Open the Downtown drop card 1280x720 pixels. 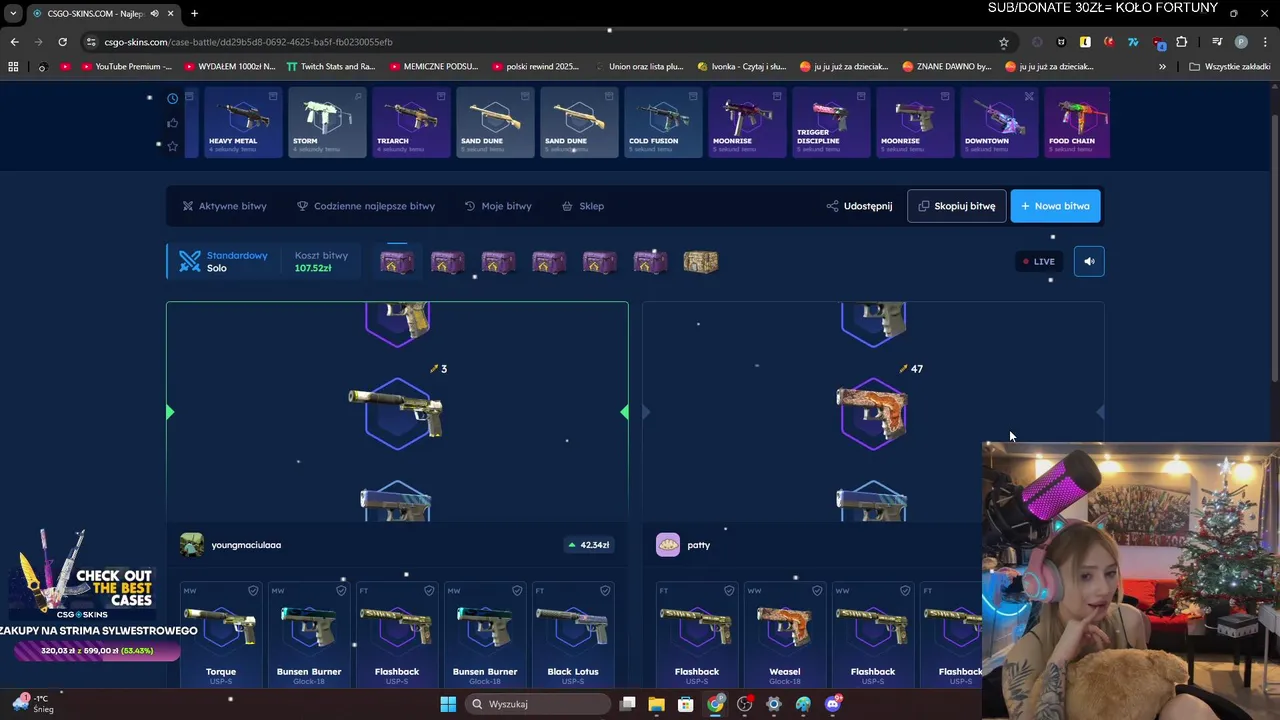(x=999, y=122)
